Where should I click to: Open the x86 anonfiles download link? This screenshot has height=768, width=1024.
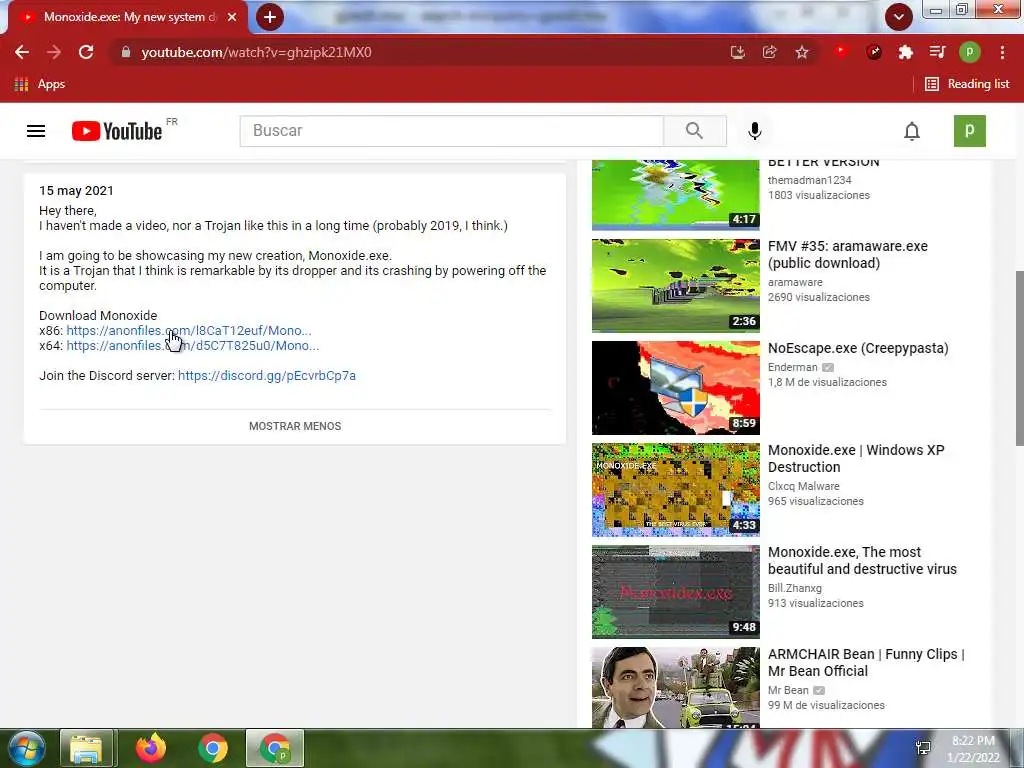[x=189, y=330]
